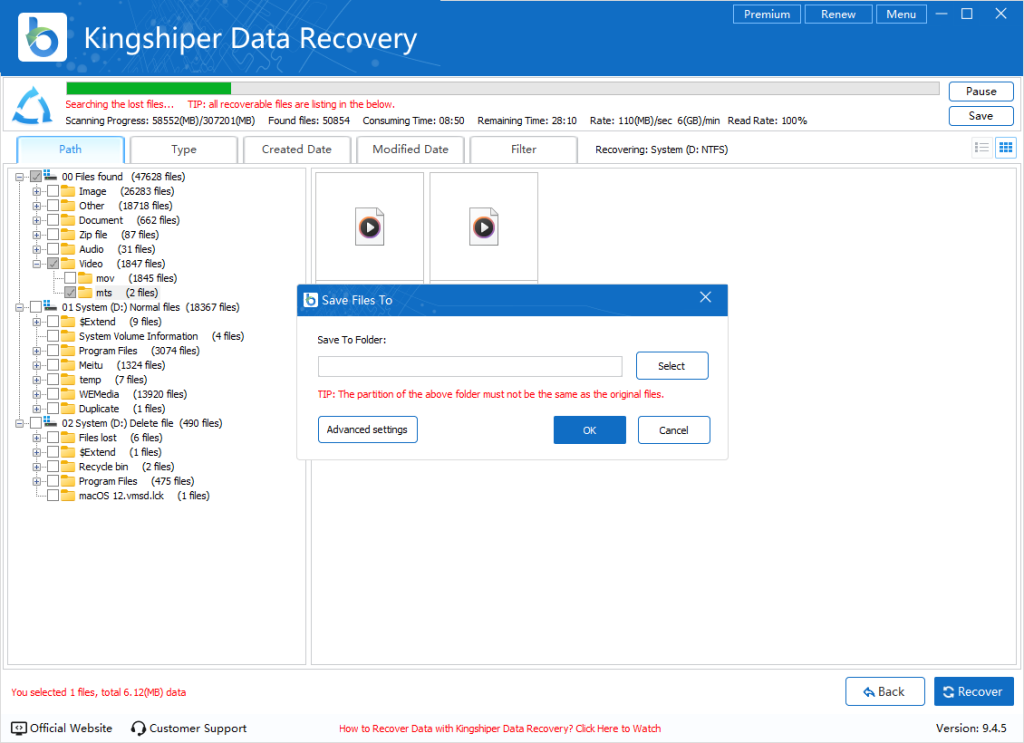Screen dimensions: 1024x743
Task: Pause the scan
Action: (981, 91)
